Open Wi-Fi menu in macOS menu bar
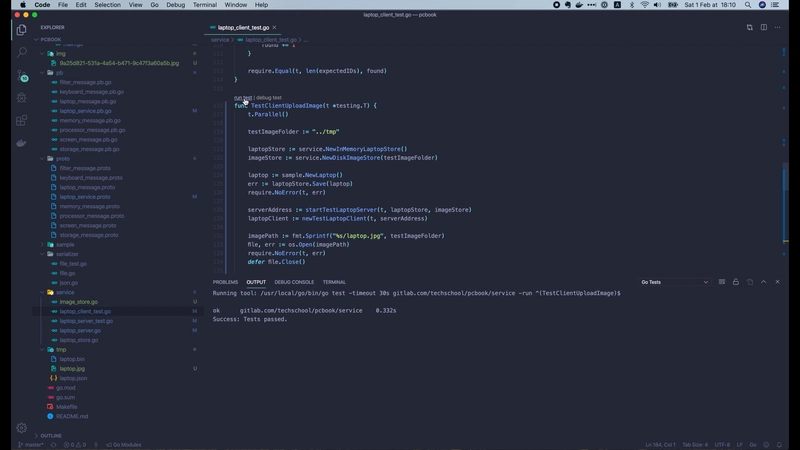The height and width of the screenshot is (450, 800). [x=644, y=5]
